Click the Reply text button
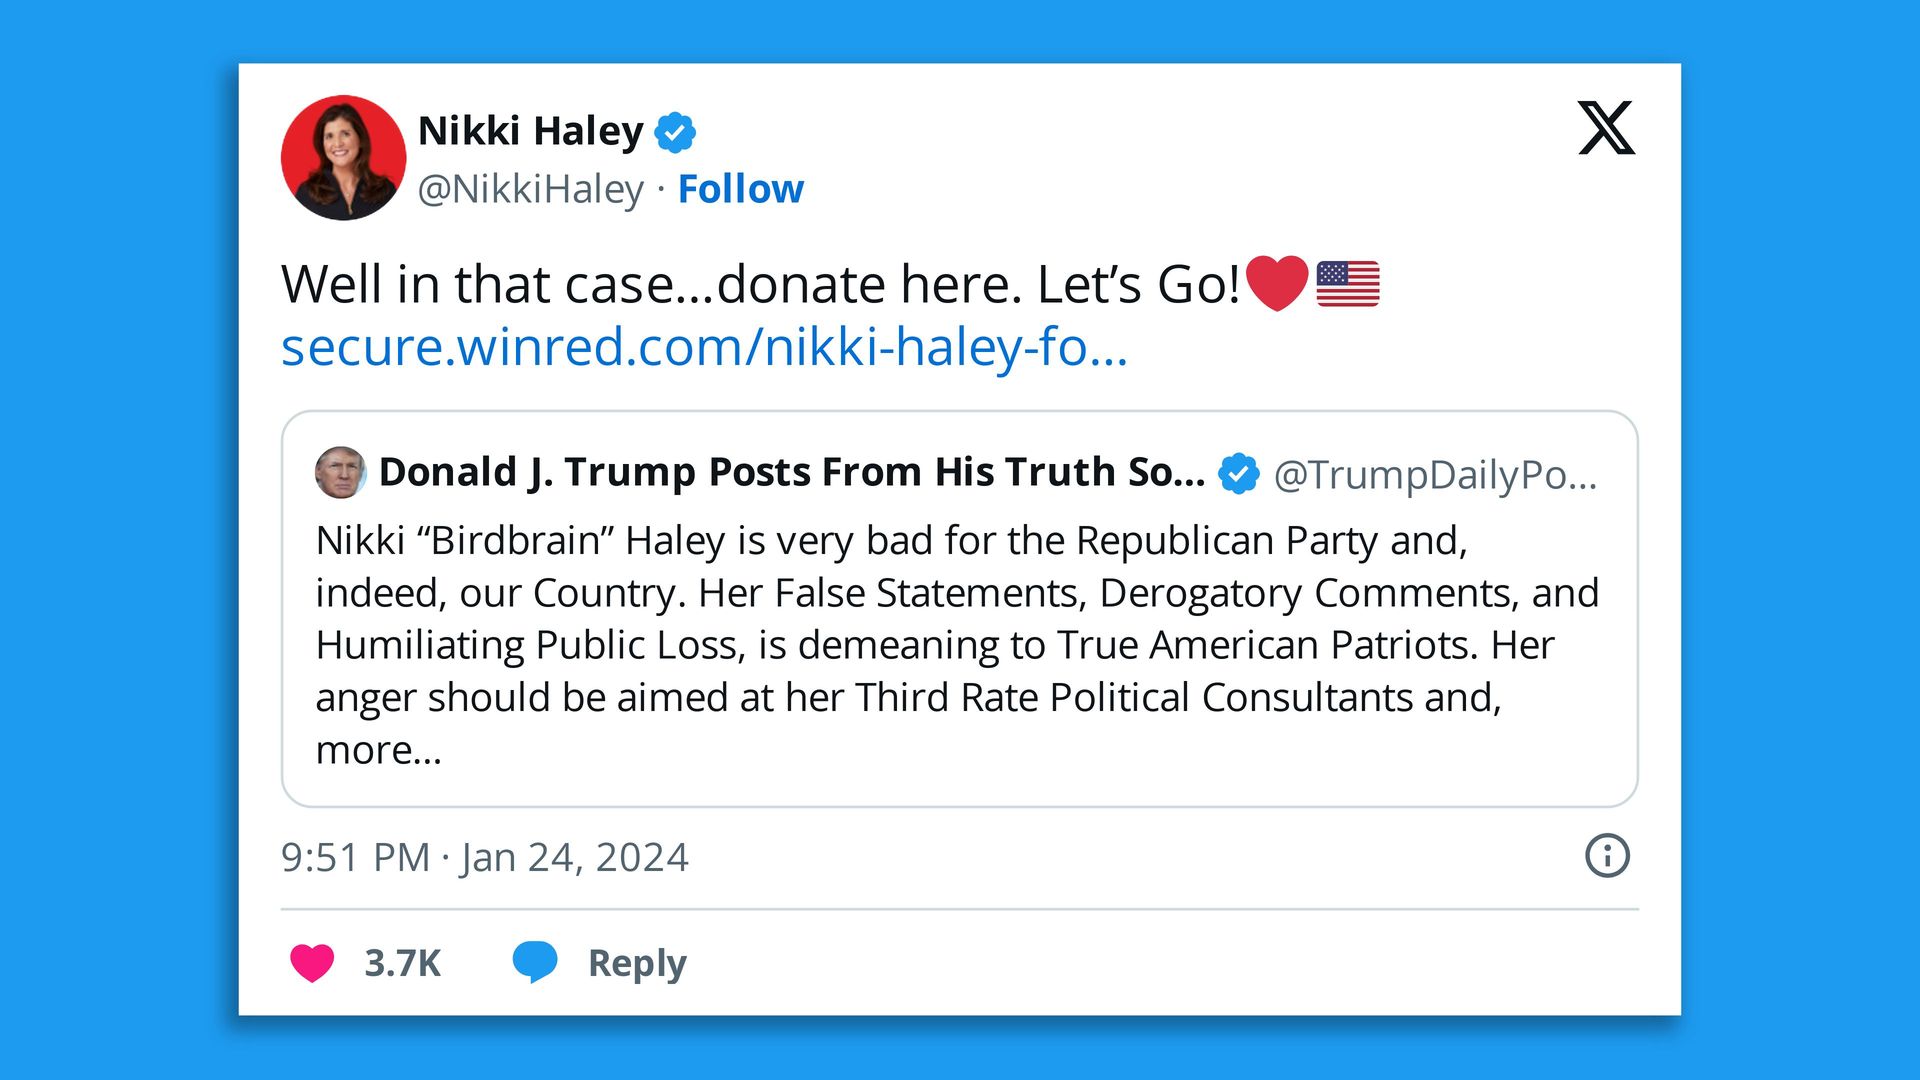The image size is (1920, 1080). click(637, 963)
